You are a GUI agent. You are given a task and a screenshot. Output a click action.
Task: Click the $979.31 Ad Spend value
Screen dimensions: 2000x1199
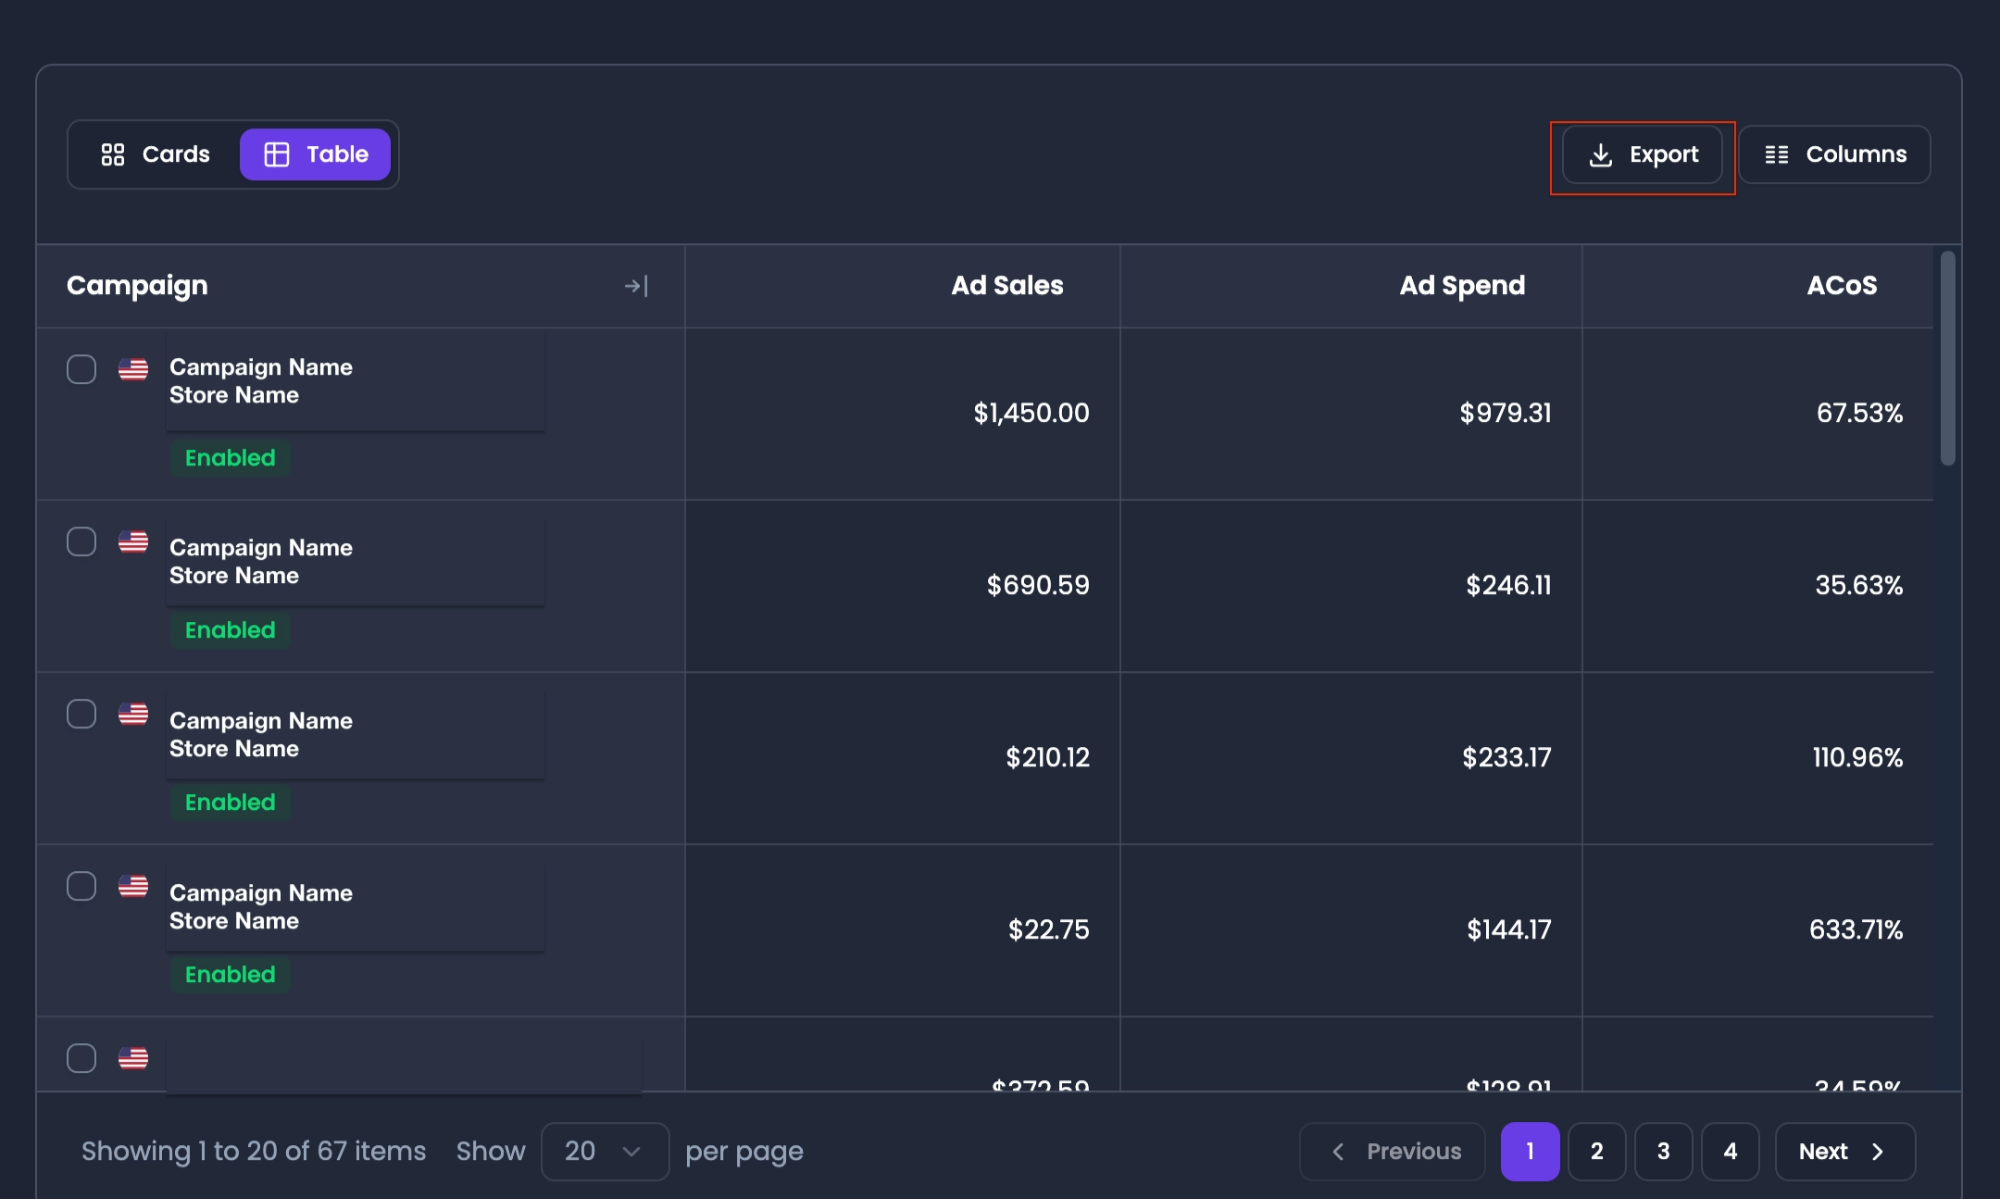pyautogui.click(x=1505, y=413)
